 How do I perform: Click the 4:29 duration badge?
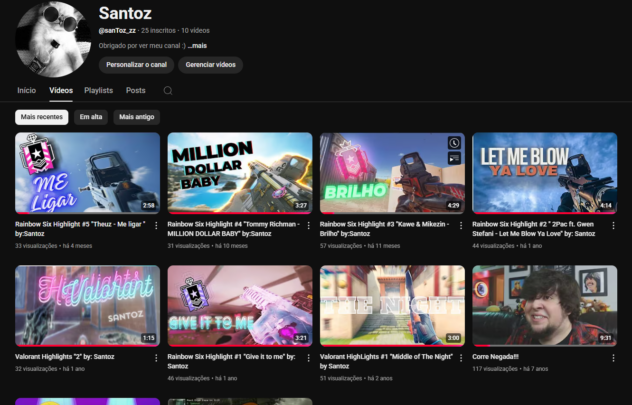453,206
